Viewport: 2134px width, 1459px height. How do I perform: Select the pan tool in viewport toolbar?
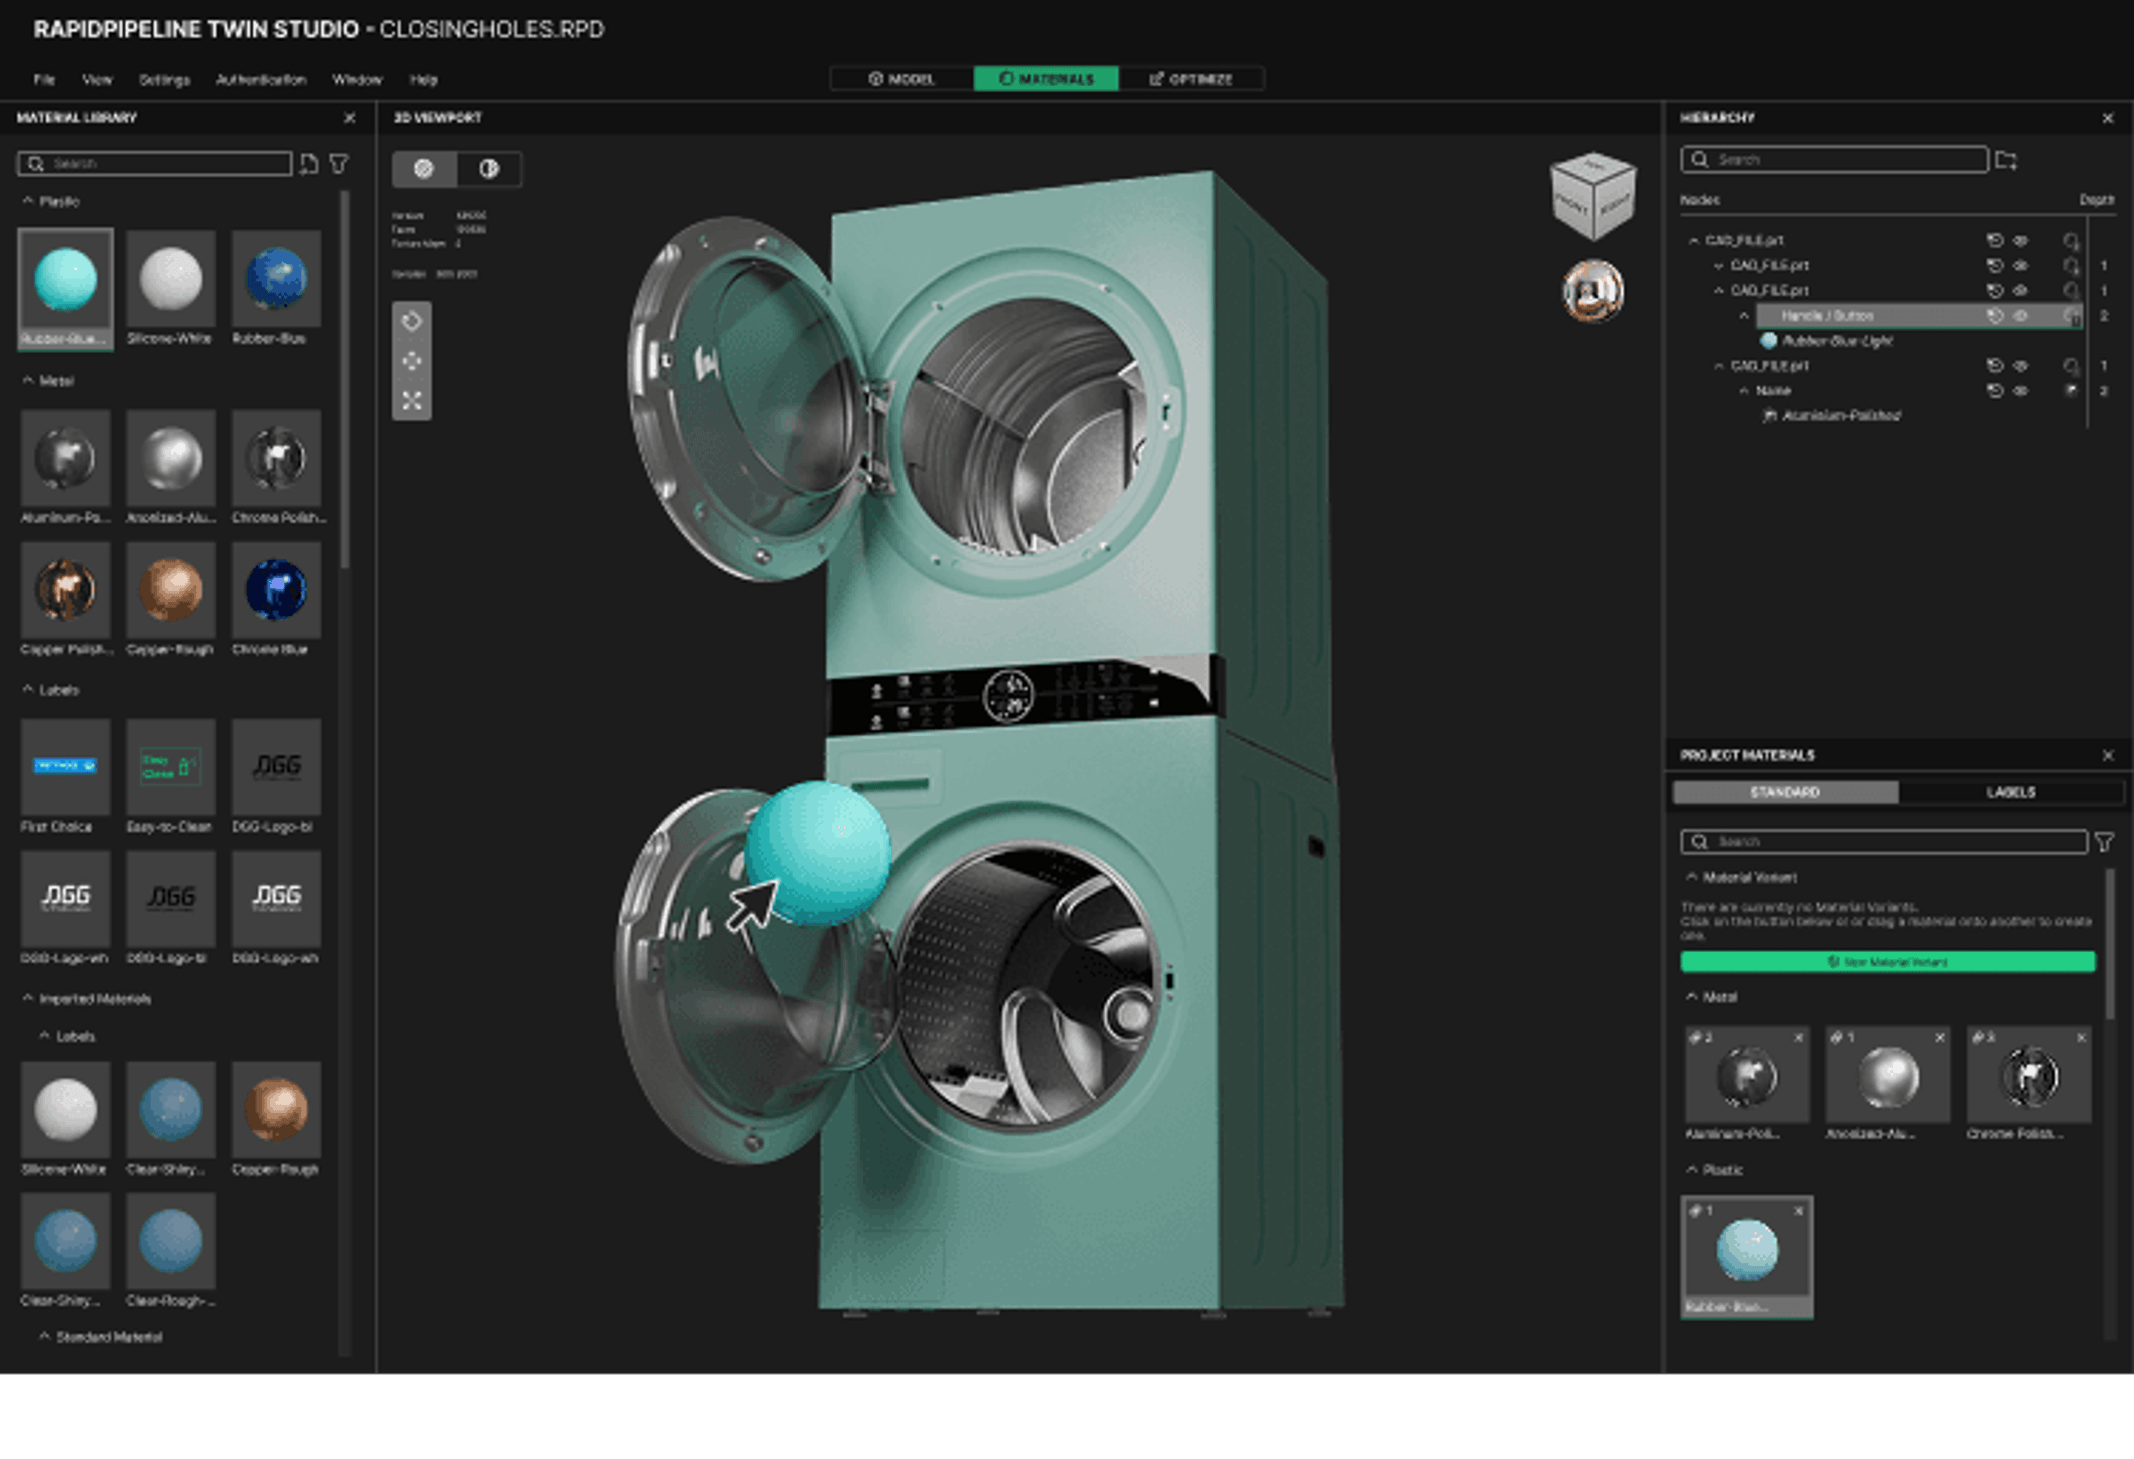tap(411, 361)
